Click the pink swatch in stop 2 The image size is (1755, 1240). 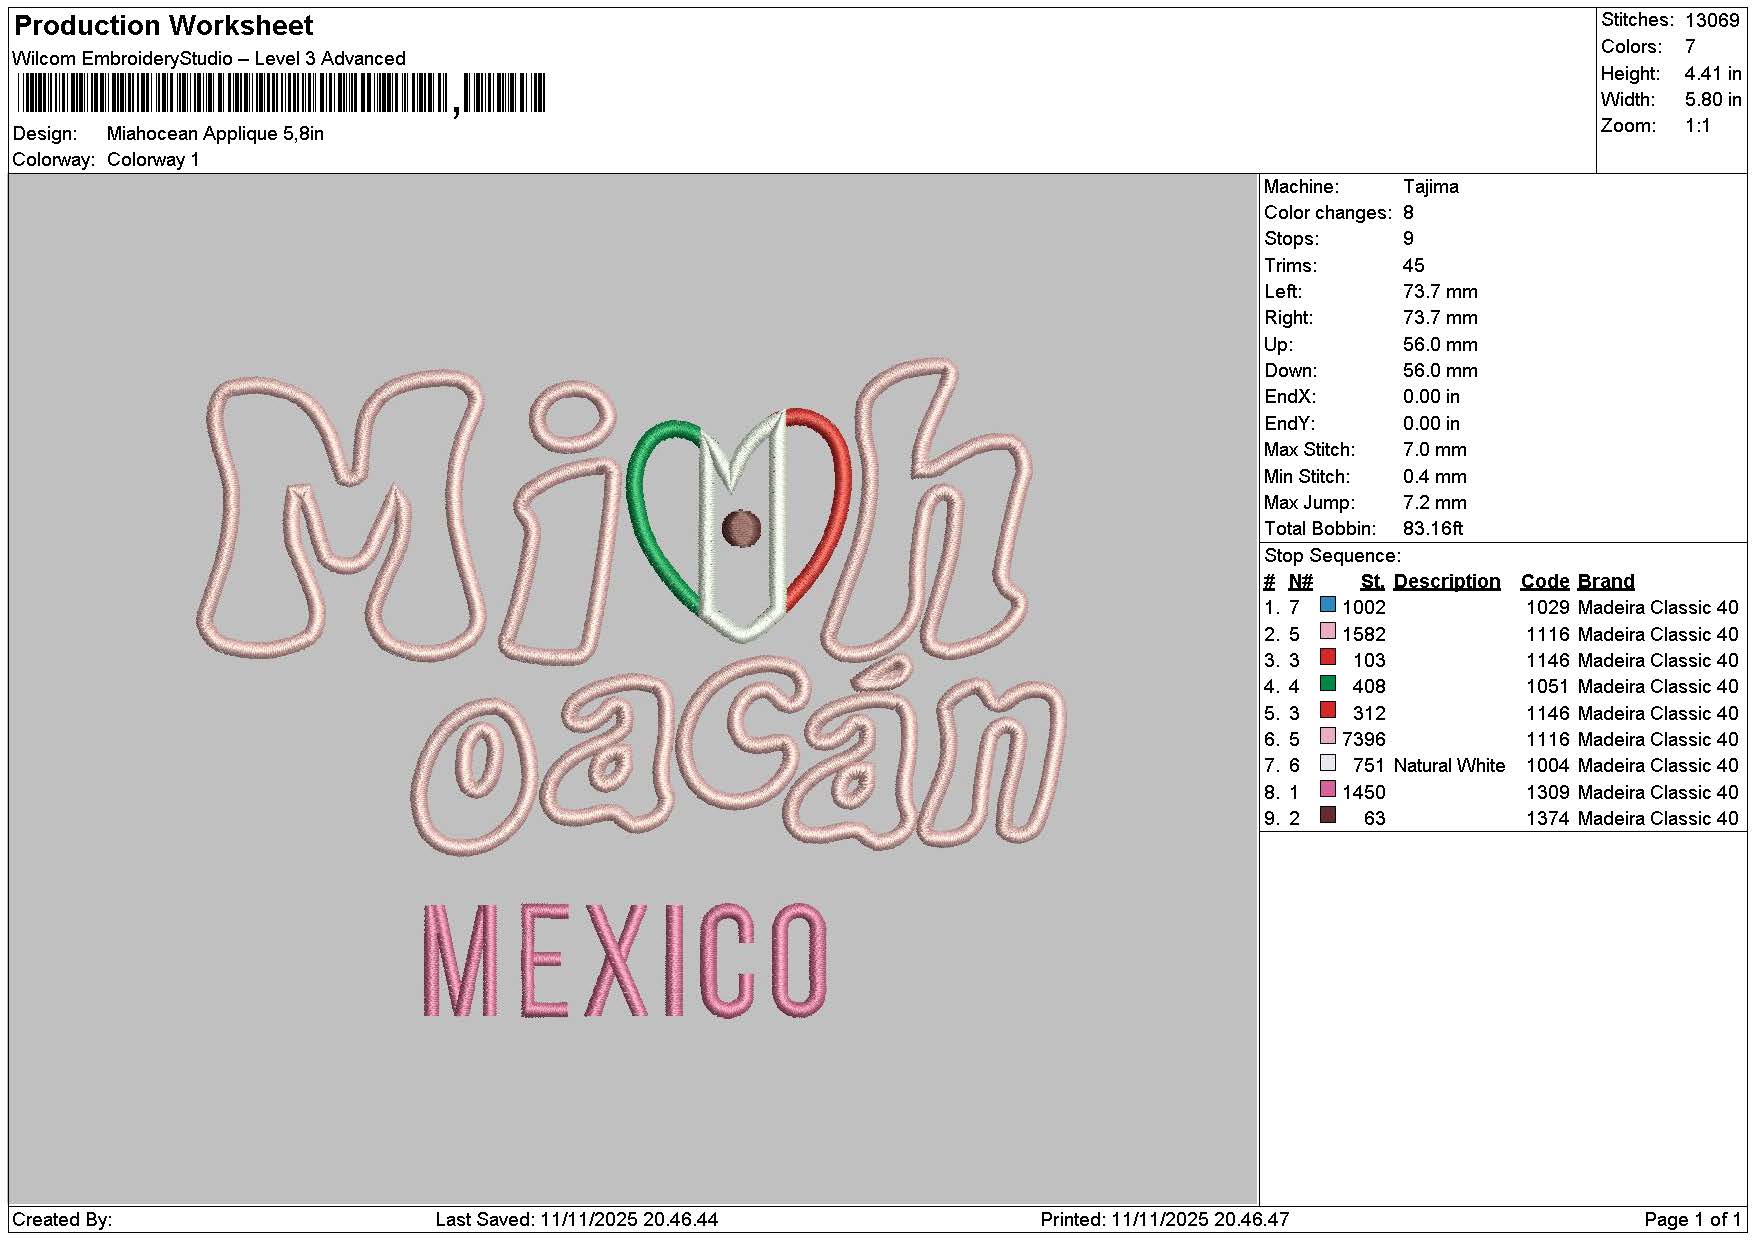point(1328,632)
